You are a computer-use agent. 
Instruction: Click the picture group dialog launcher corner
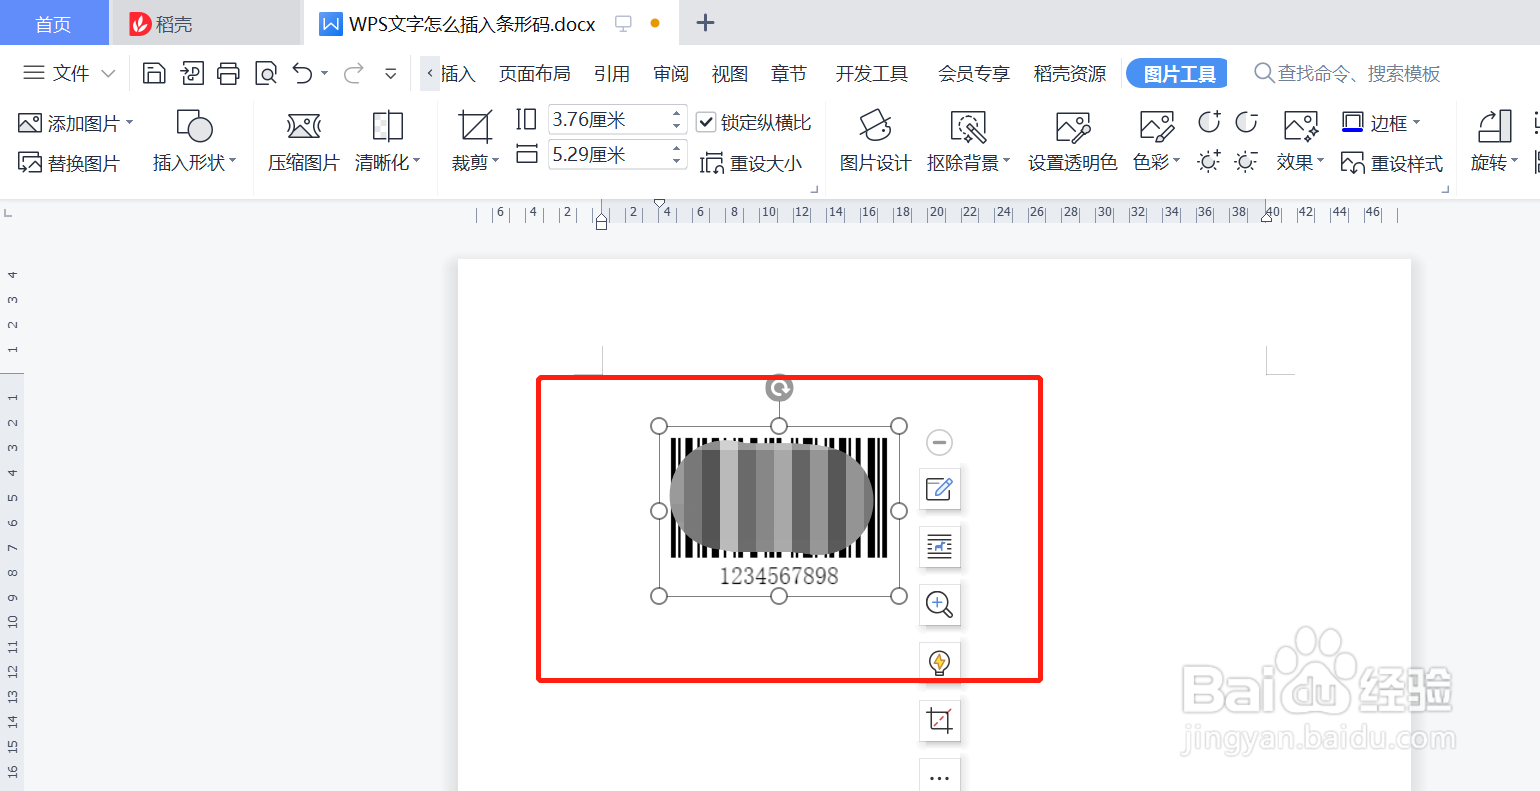tap(815, 189)
